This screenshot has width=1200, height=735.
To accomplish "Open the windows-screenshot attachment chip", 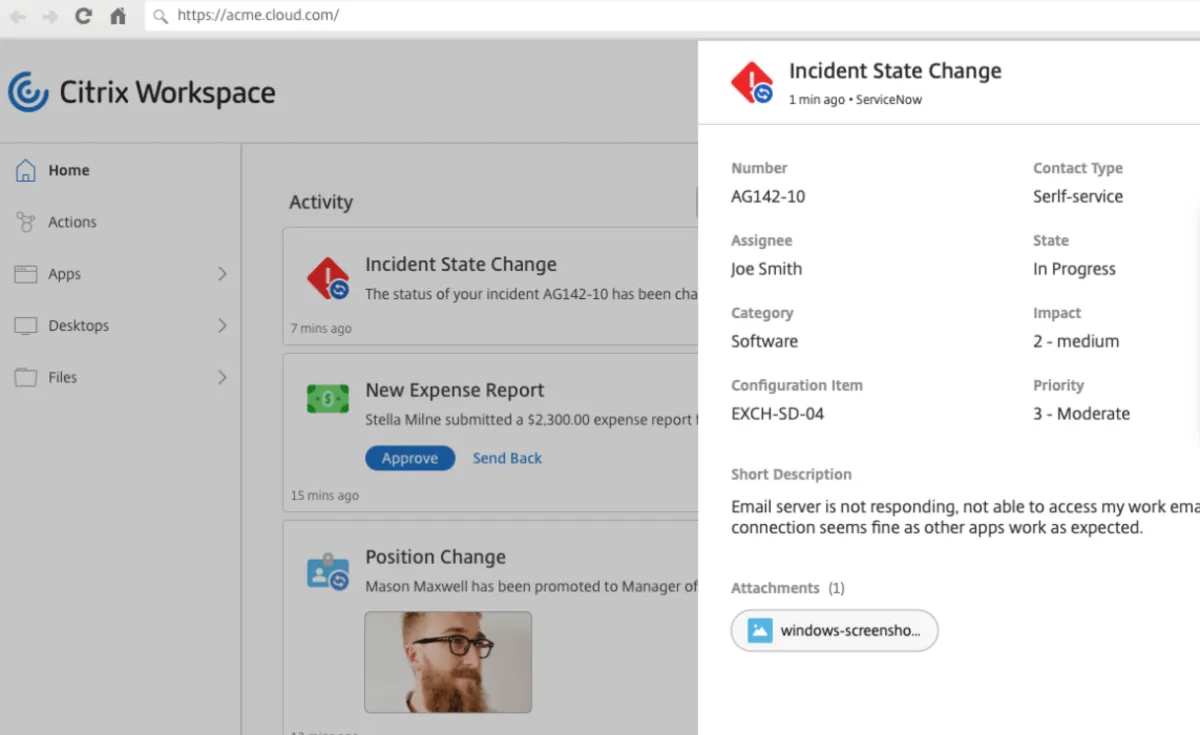I will [x=835, y=631].
